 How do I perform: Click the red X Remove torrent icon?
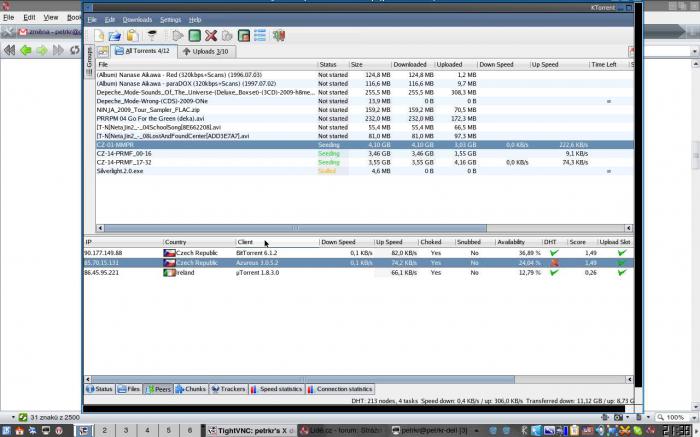[211, 36]
